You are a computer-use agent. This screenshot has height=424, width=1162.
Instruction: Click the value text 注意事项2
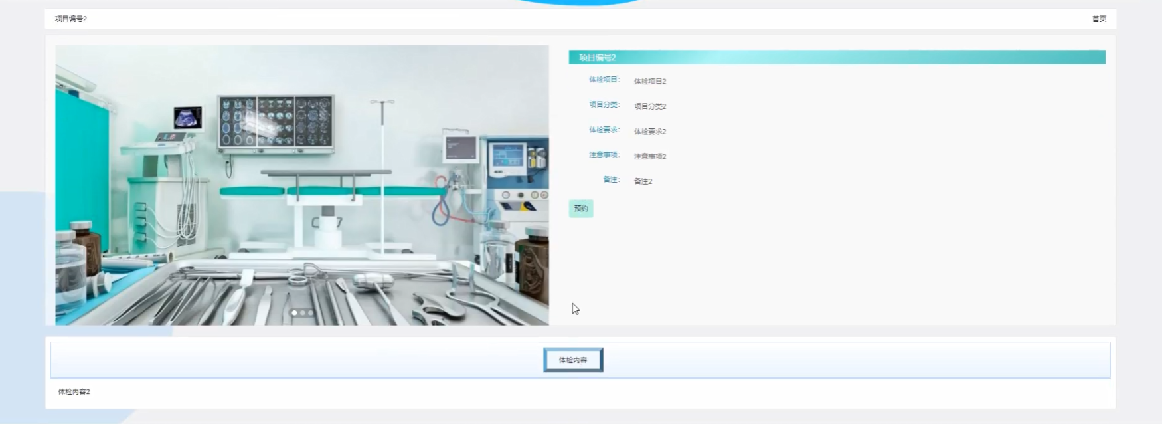650,156
